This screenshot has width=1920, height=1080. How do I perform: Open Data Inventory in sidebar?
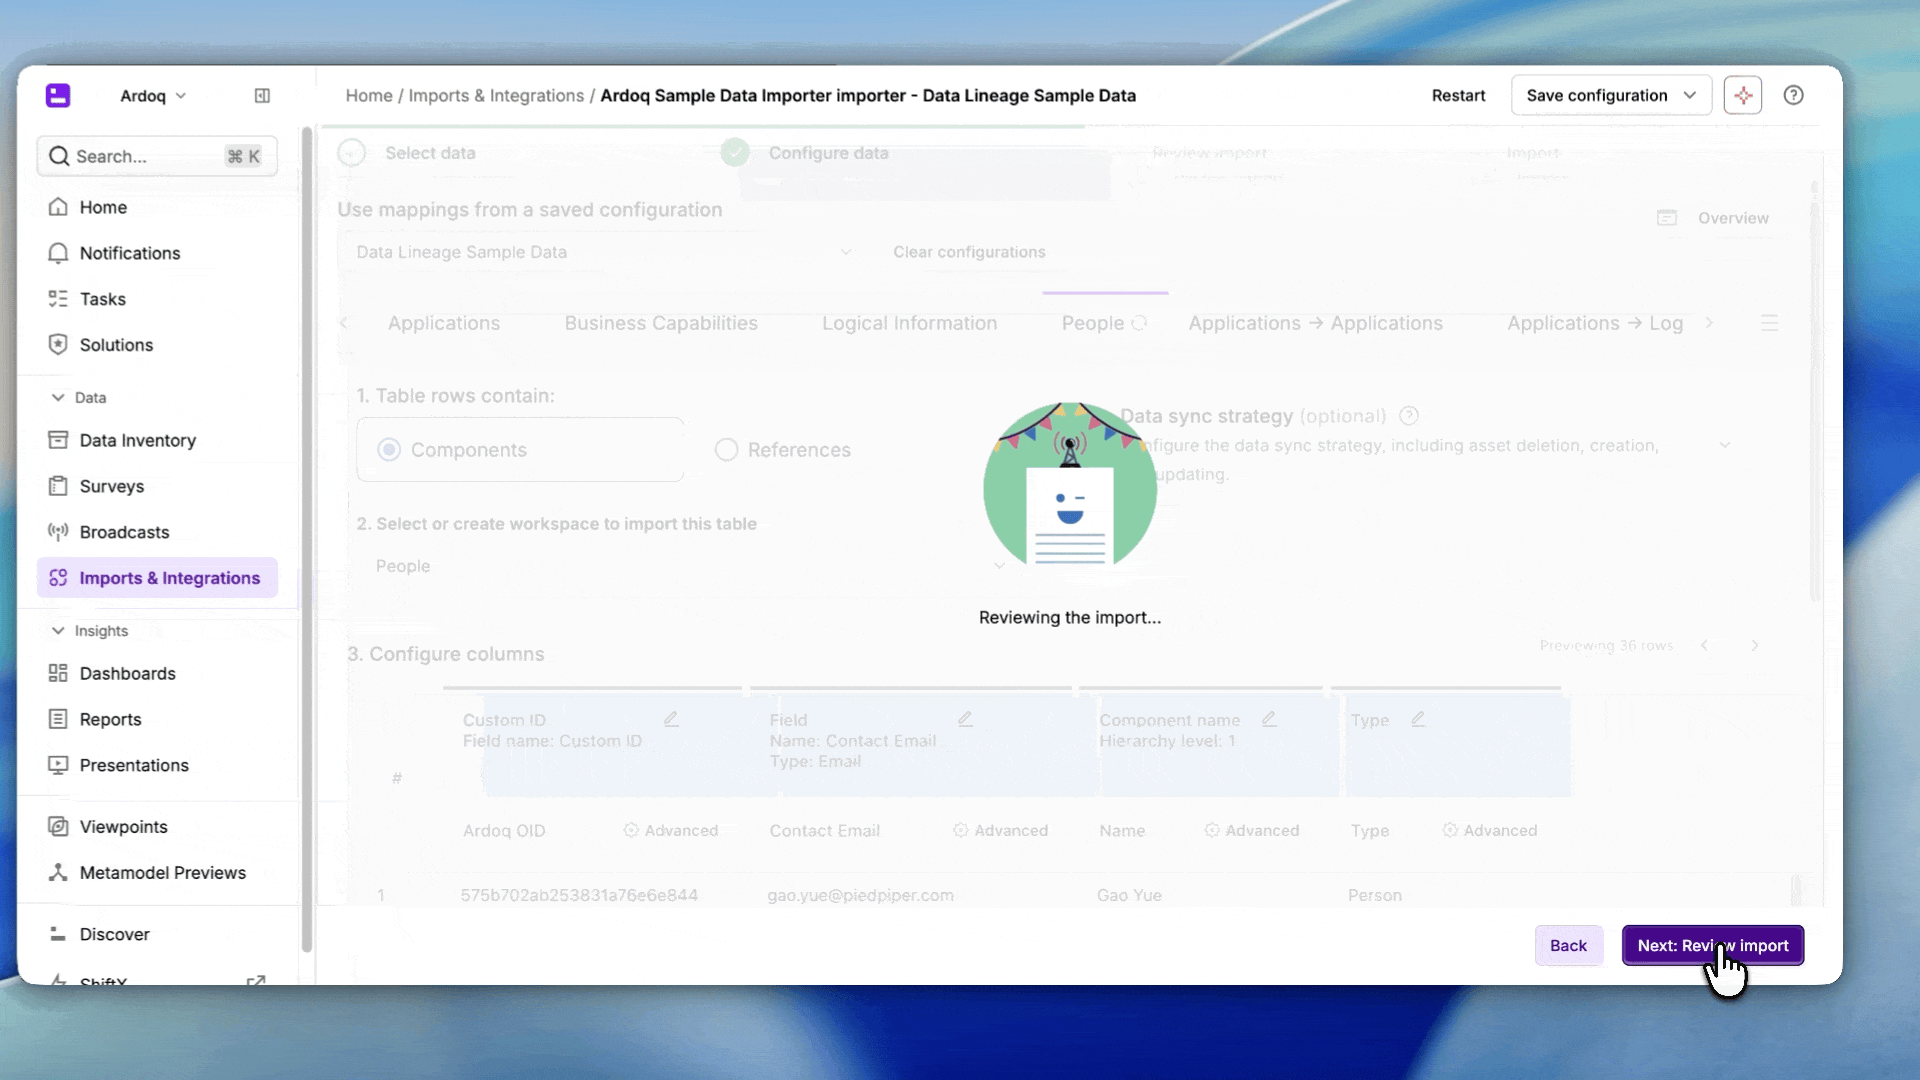pos(157,440)
